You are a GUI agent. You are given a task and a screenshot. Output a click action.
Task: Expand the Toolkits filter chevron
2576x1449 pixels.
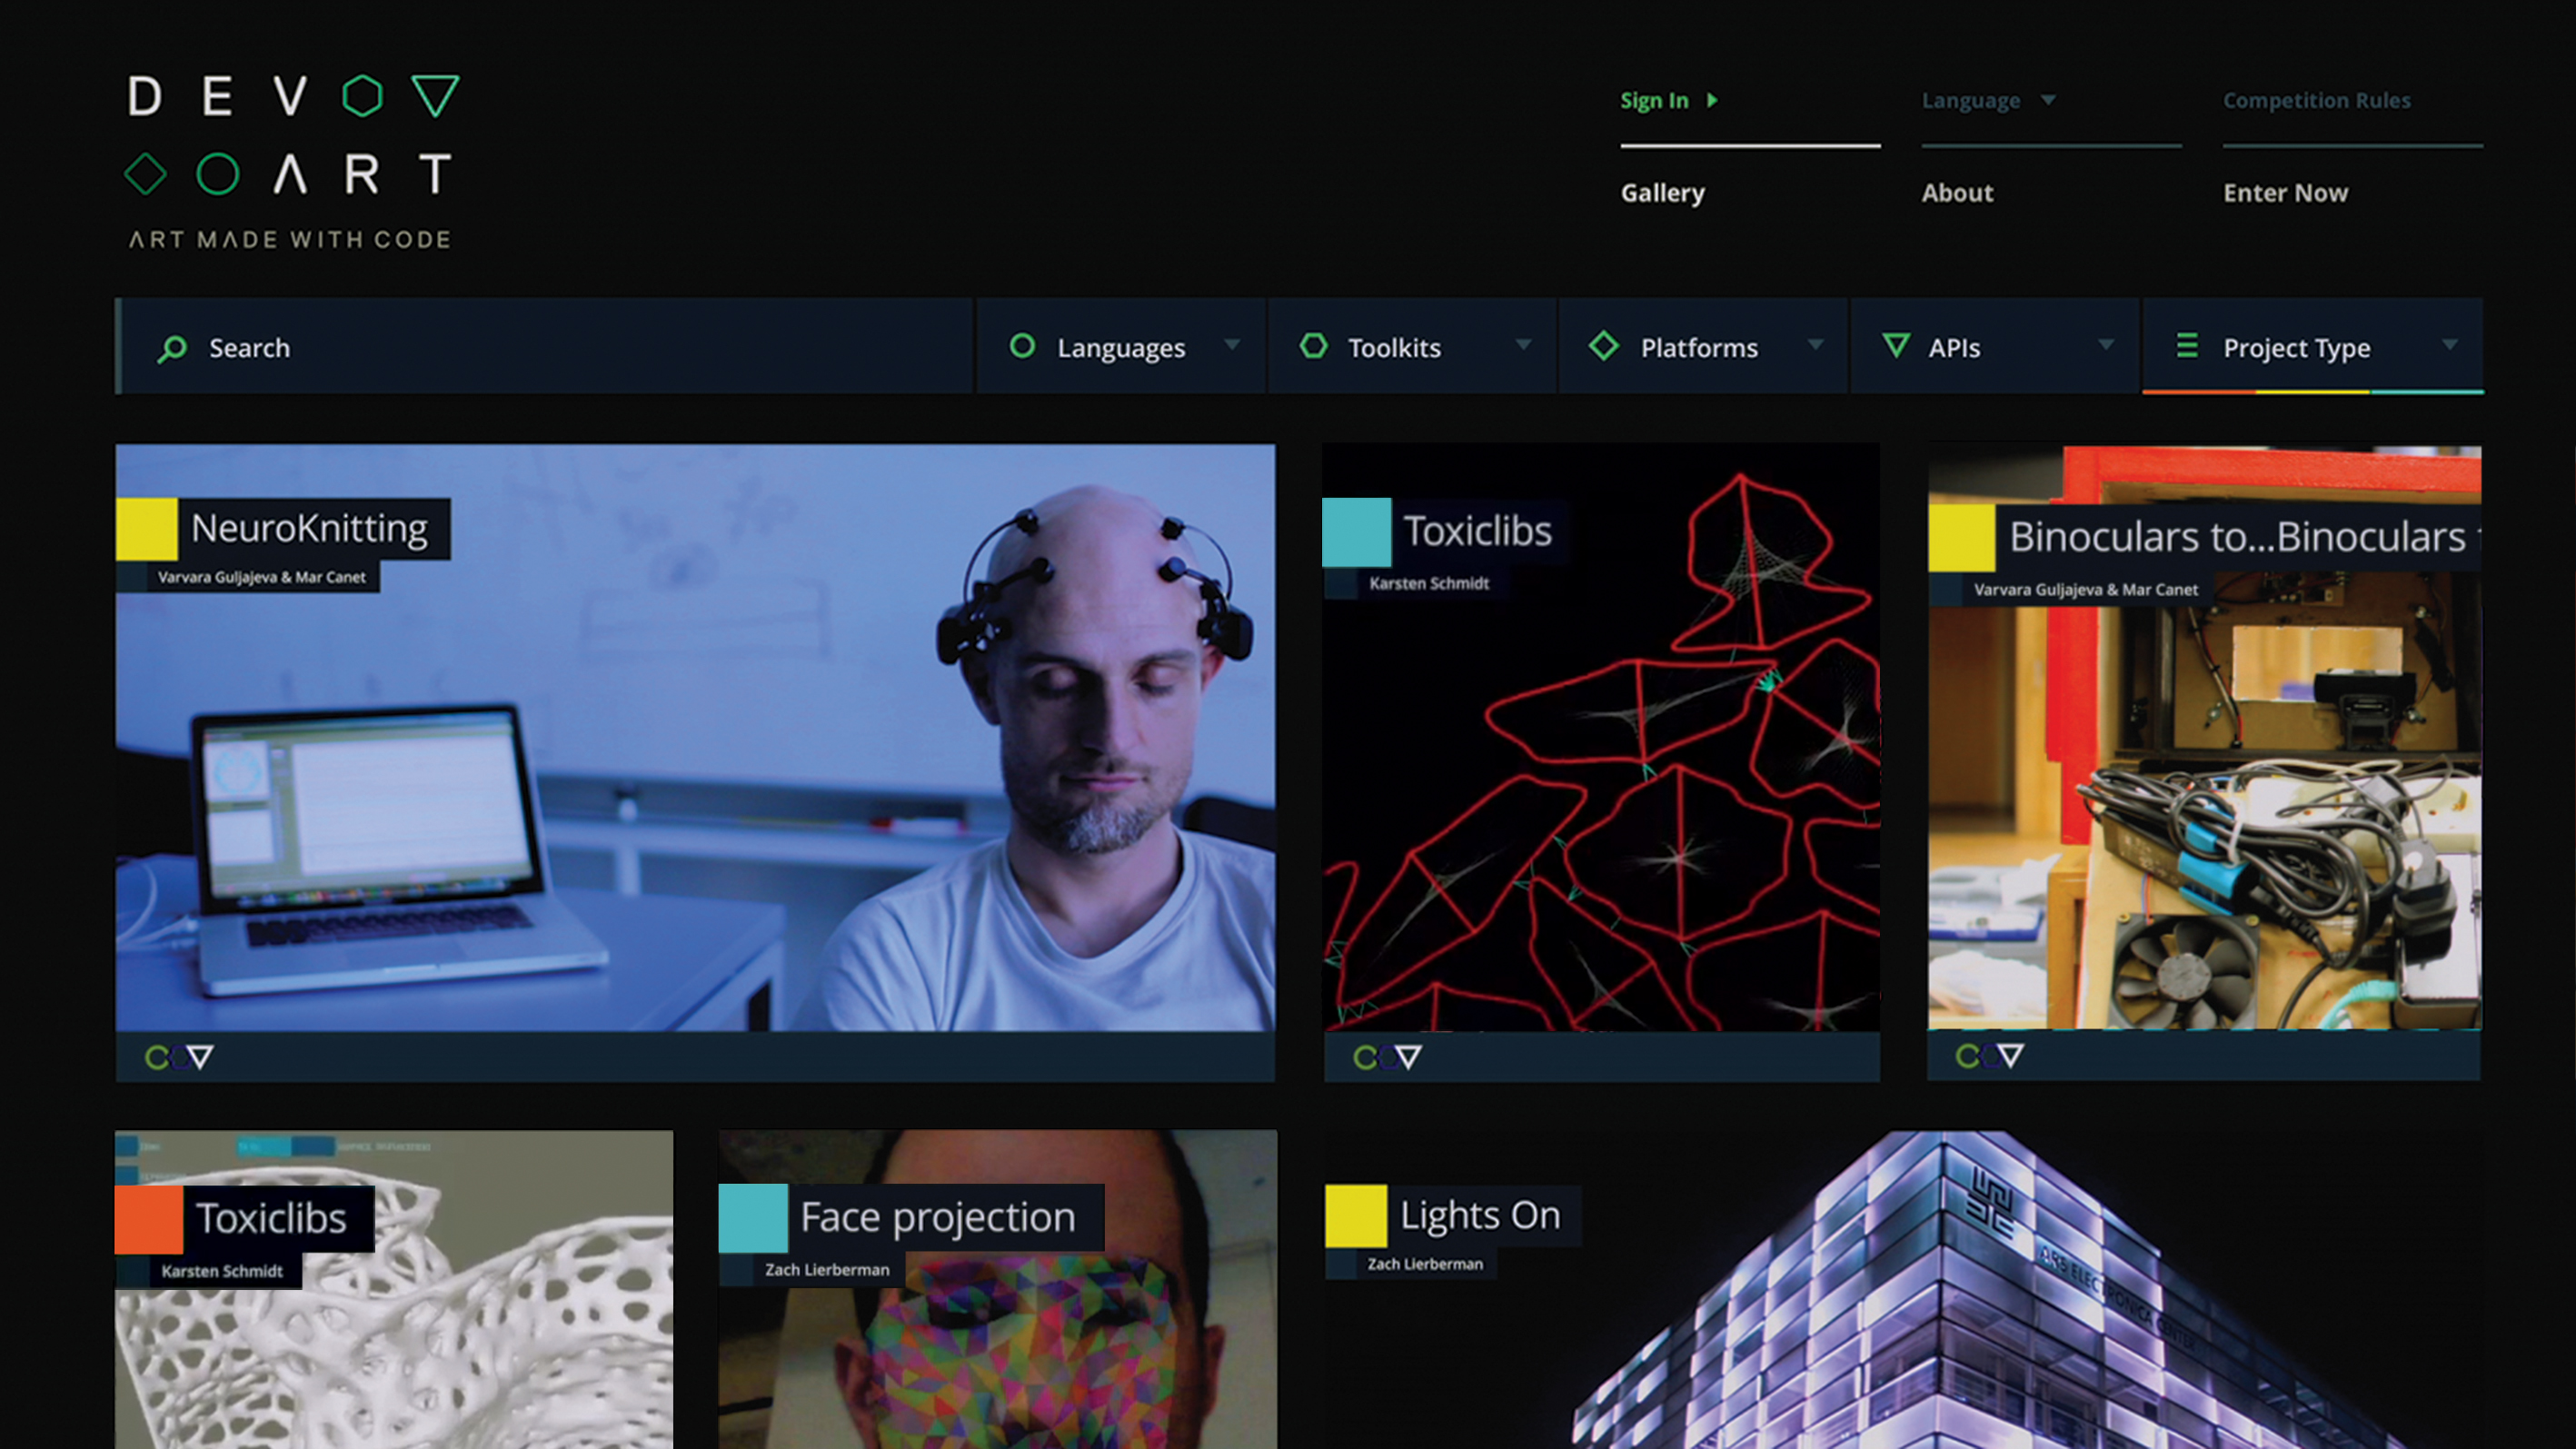tap(1524, 345)
